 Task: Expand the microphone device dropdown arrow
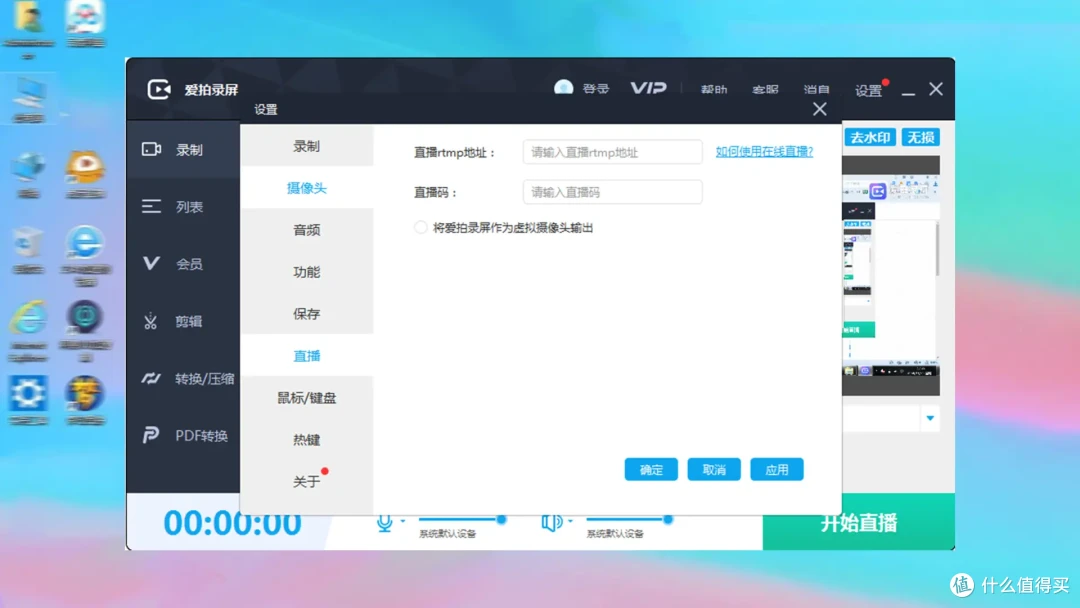403,521
